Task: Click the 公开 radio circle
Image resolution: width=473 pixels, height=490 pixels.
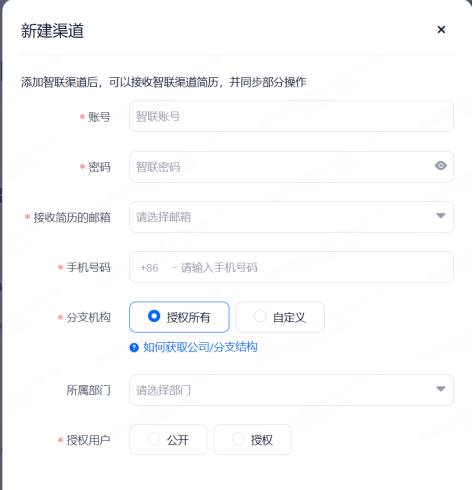Action: coord(154,439)
